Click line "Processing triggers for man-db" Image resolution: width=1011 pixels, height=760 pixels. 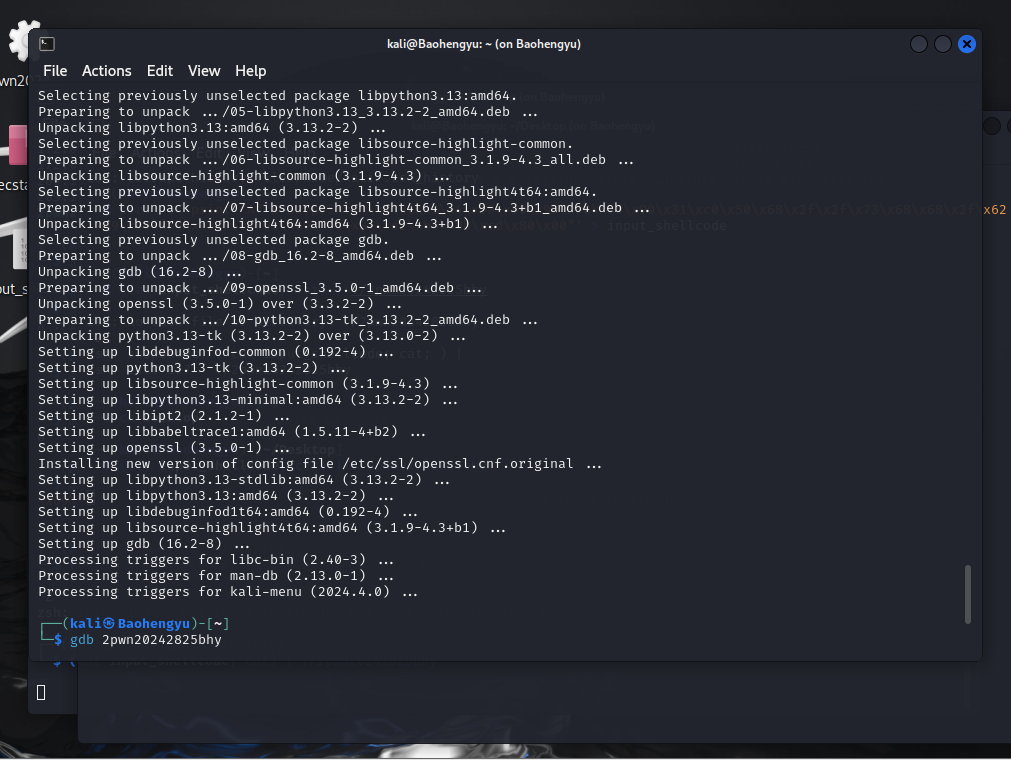[x=216, y=576]
